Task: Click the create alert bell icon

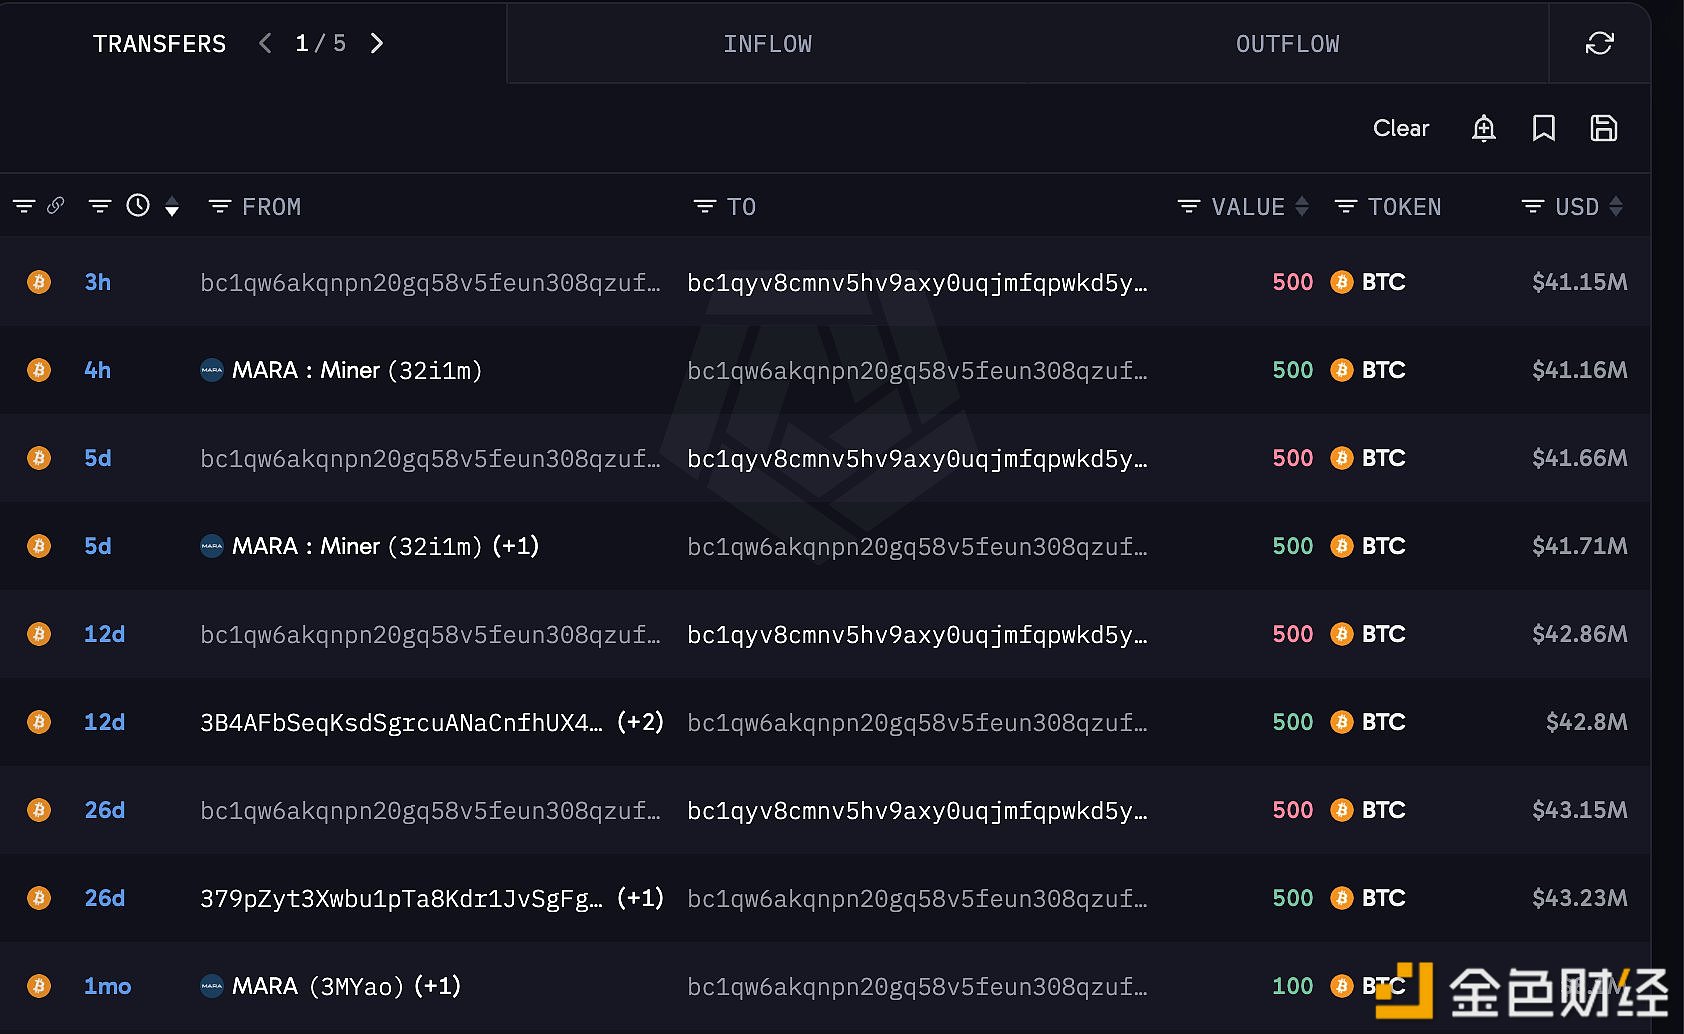Action: click(x=1484, y=128)
